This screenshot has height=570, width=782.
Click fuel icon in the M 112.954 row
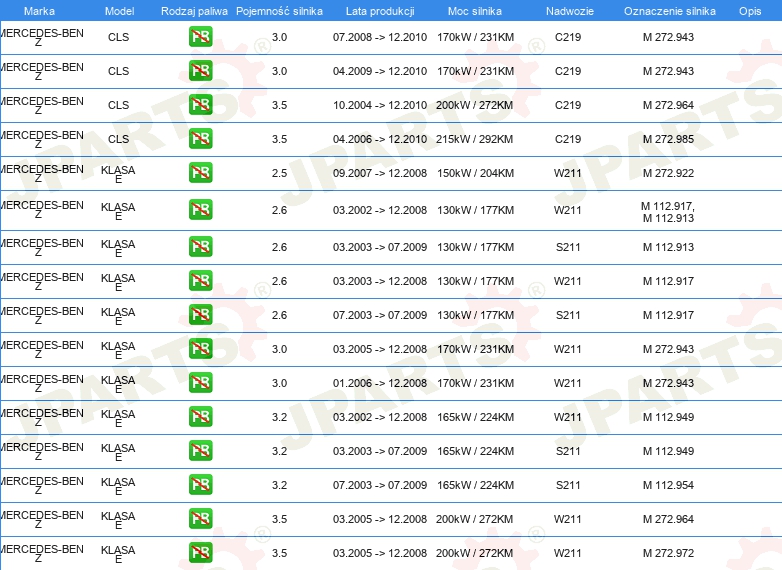pos(200,485)
